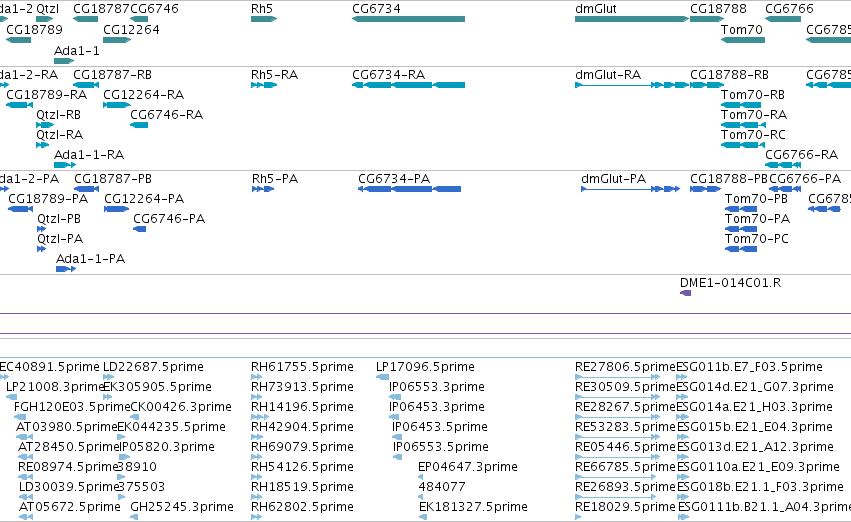Image resolution: width=851 pixels, height=522 pixels.
Task: Click EST label RE30509.5prime
Action: (625, 387)
